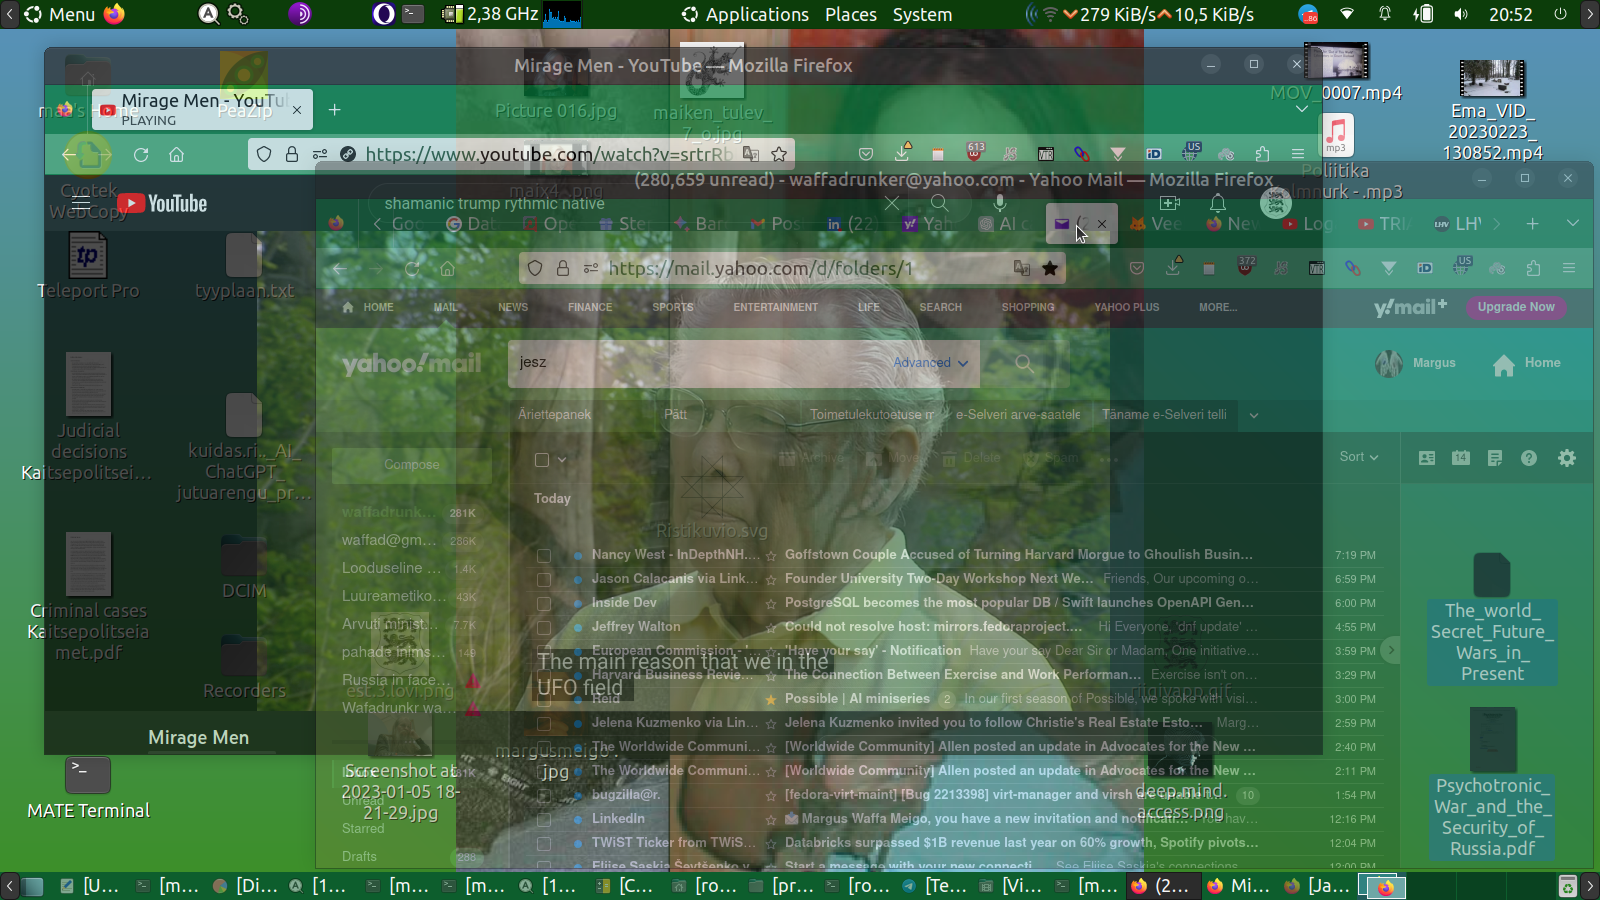Open Yahoo Mail notepad panel icon
Viewport: 1600px width, 900px height.
(x=1495, y=458)
